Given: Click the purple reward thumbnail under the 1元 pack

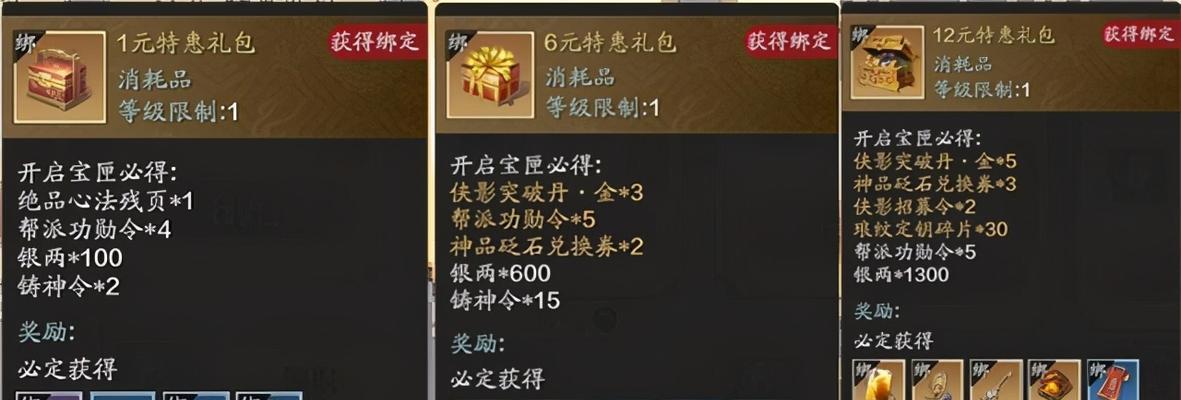Looking at the screenshot, I should click(47, 395).
